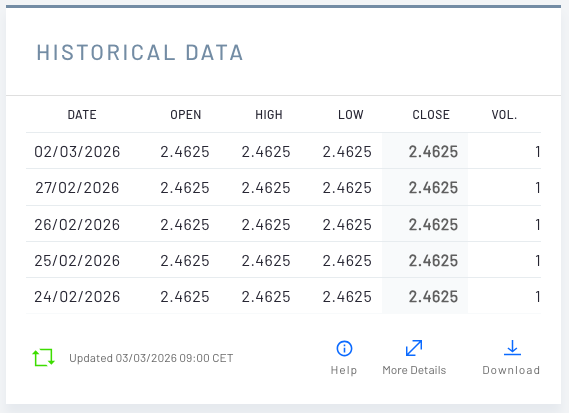This screenshot has width=569, height=413.
Task: Click the LOW column header
Action: coord(351,115)
